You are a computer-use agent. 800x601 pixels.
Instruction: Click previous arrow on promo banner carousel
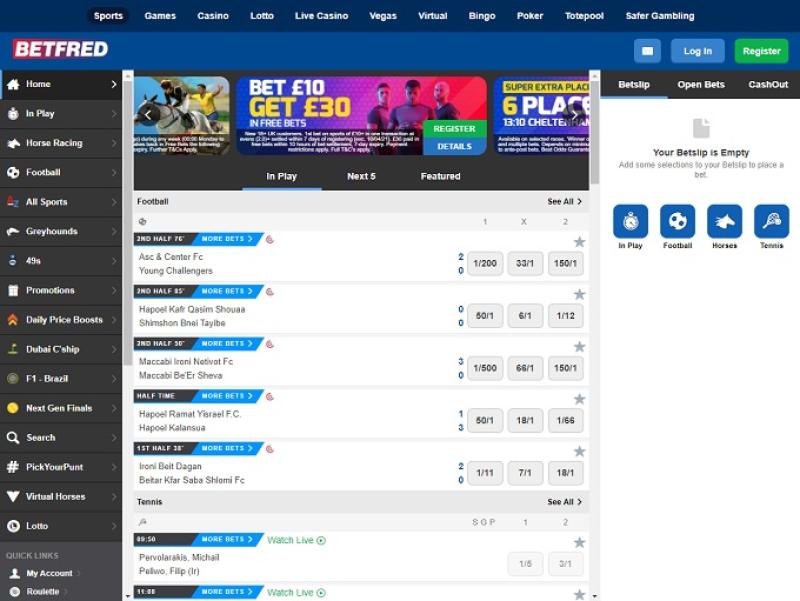[147, 115]
